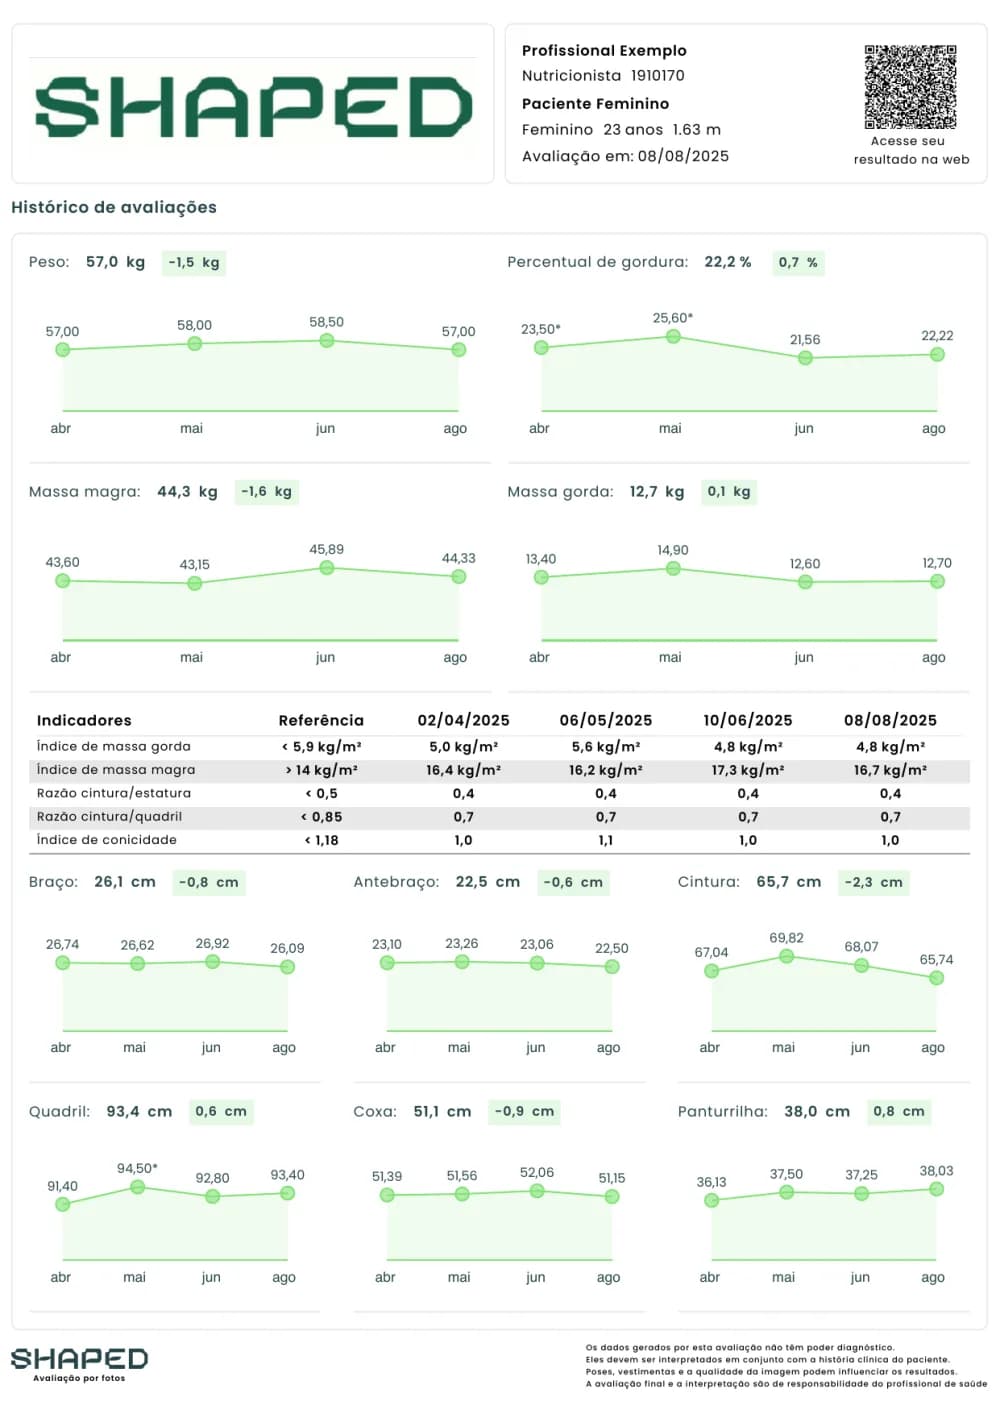Click the Razão cintura/quadril row label

[x=109, y=817]
